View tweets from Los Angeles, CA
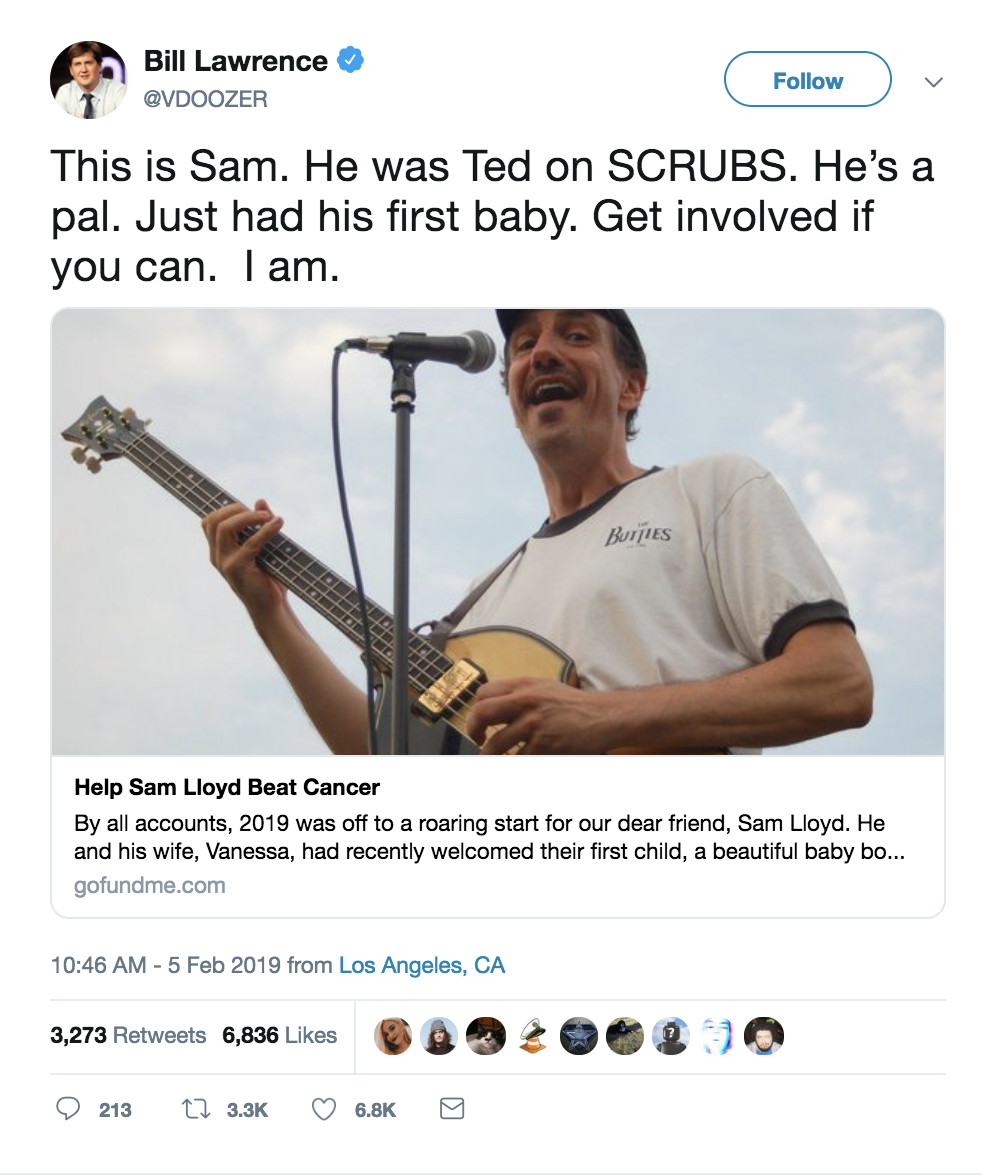This screenshot has width=982, height=1175. (x=422, y=965)
